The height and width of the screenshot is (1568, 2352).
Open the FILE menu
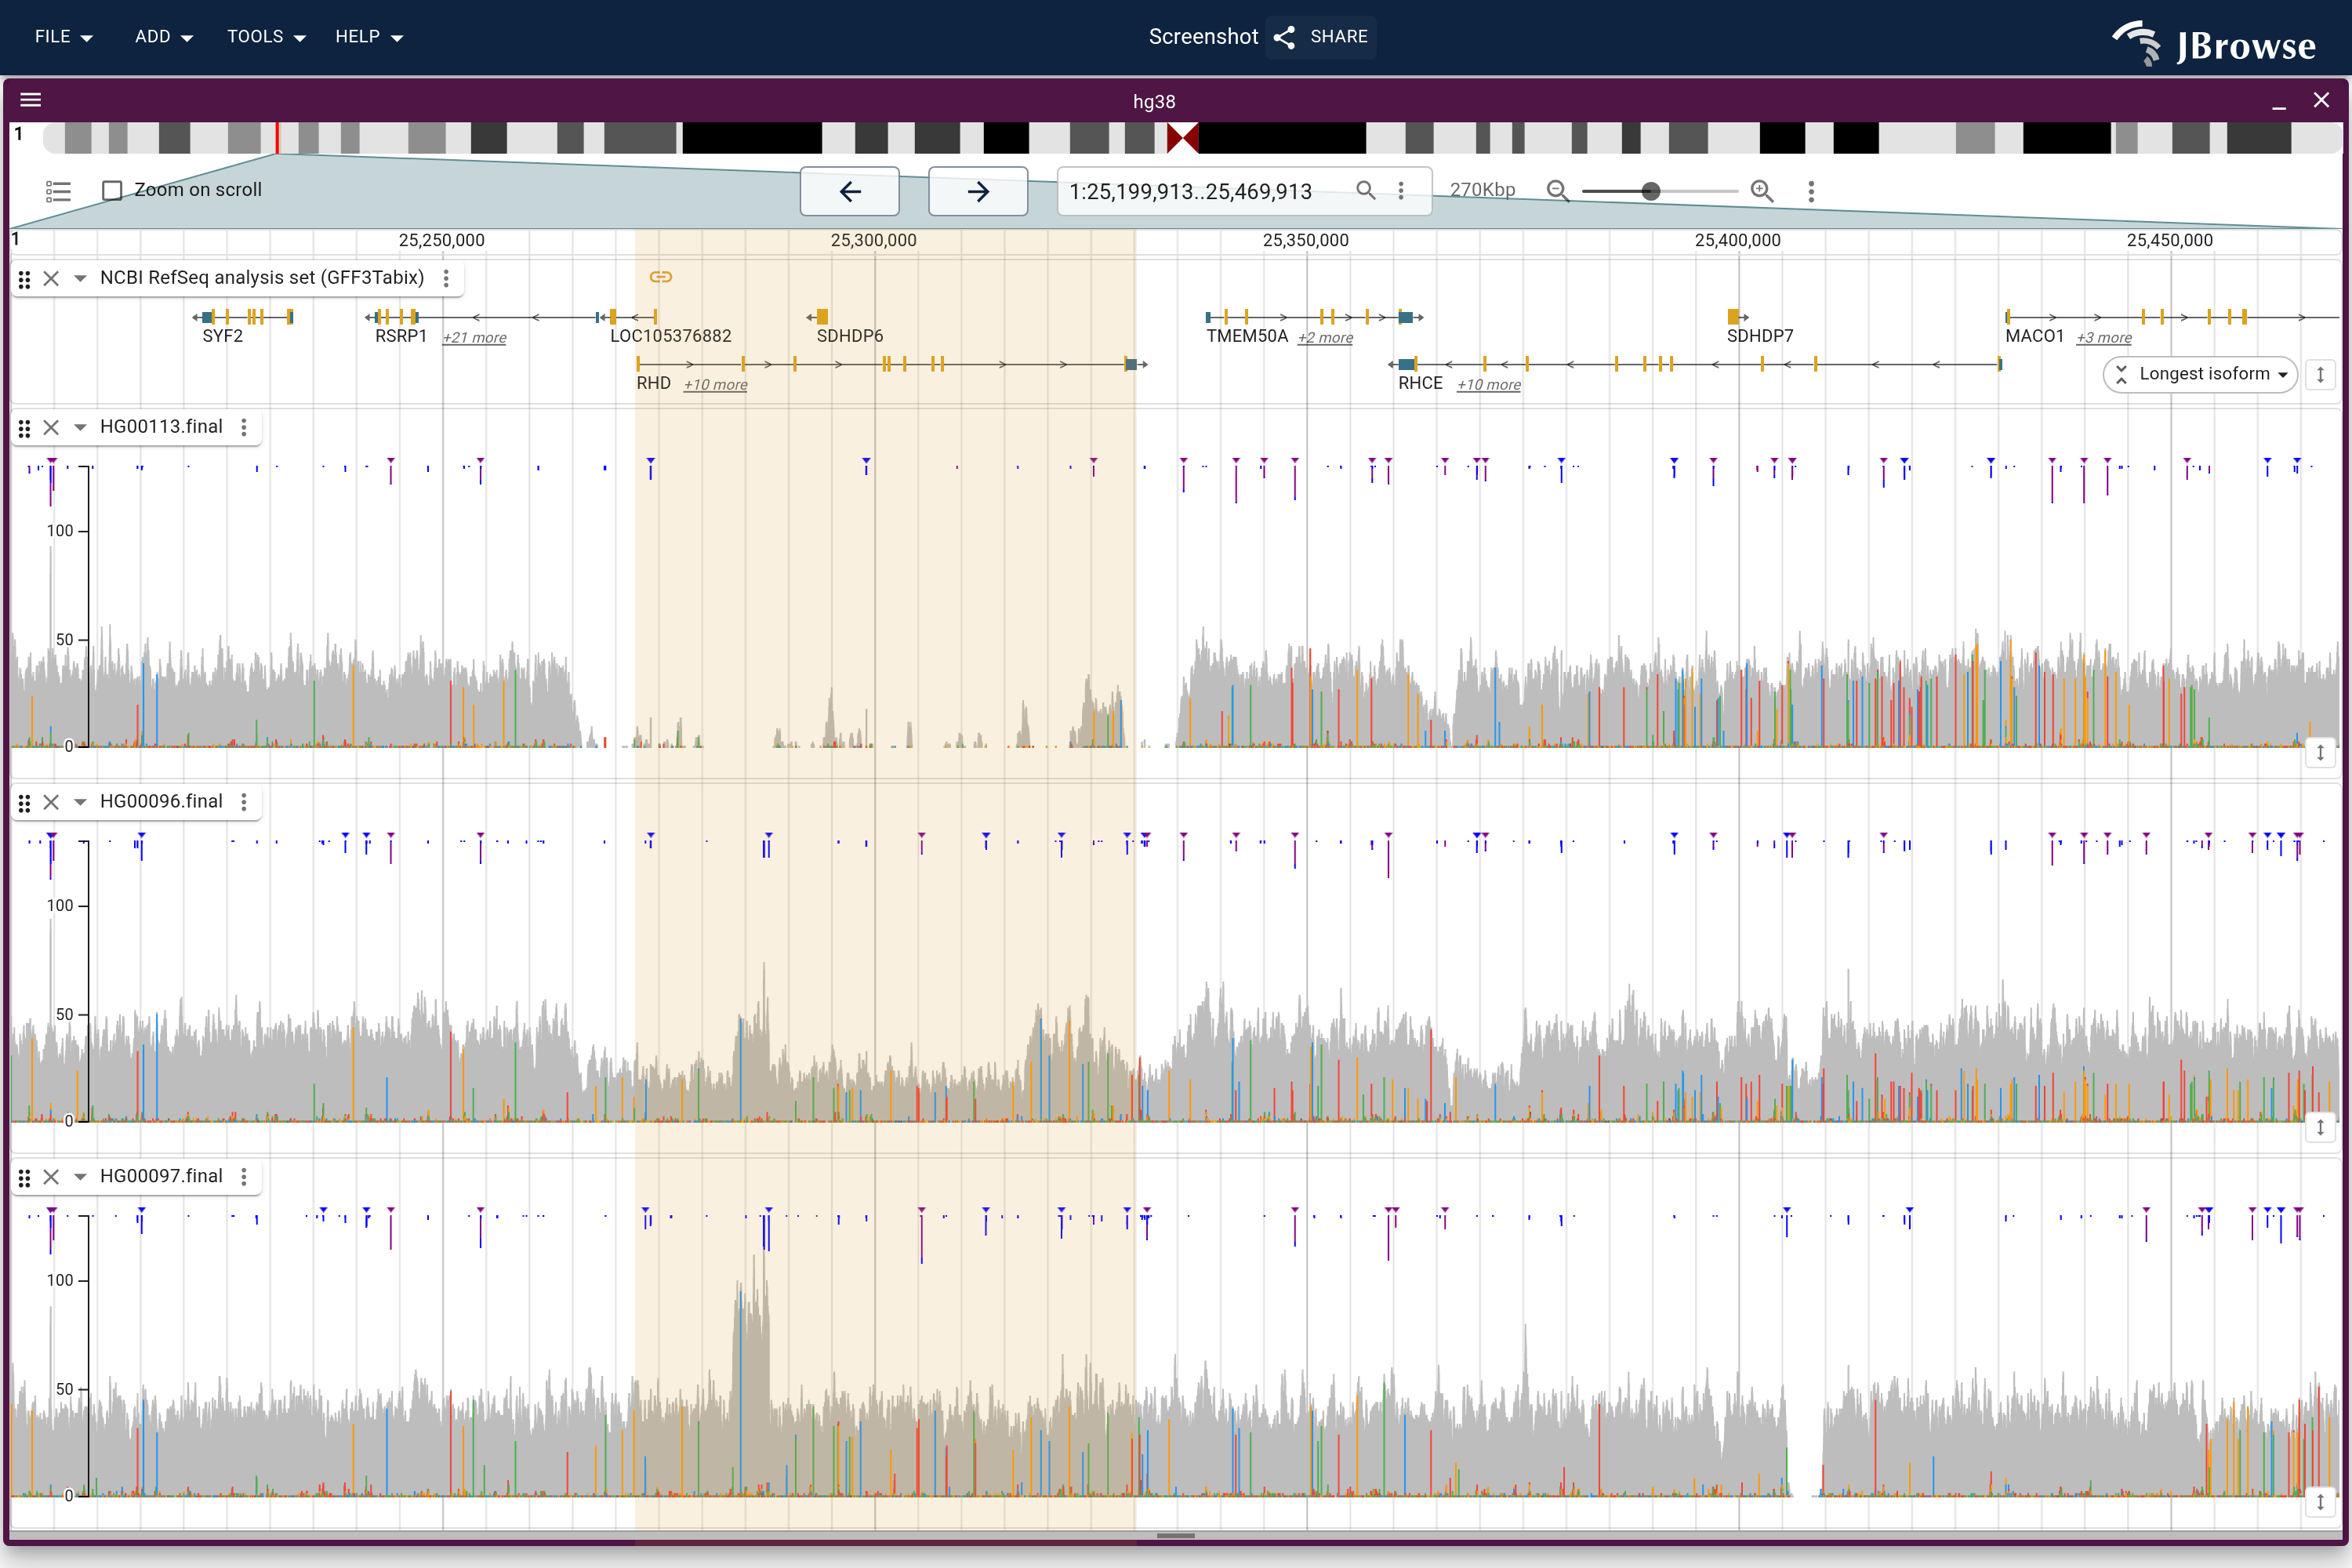63,37
